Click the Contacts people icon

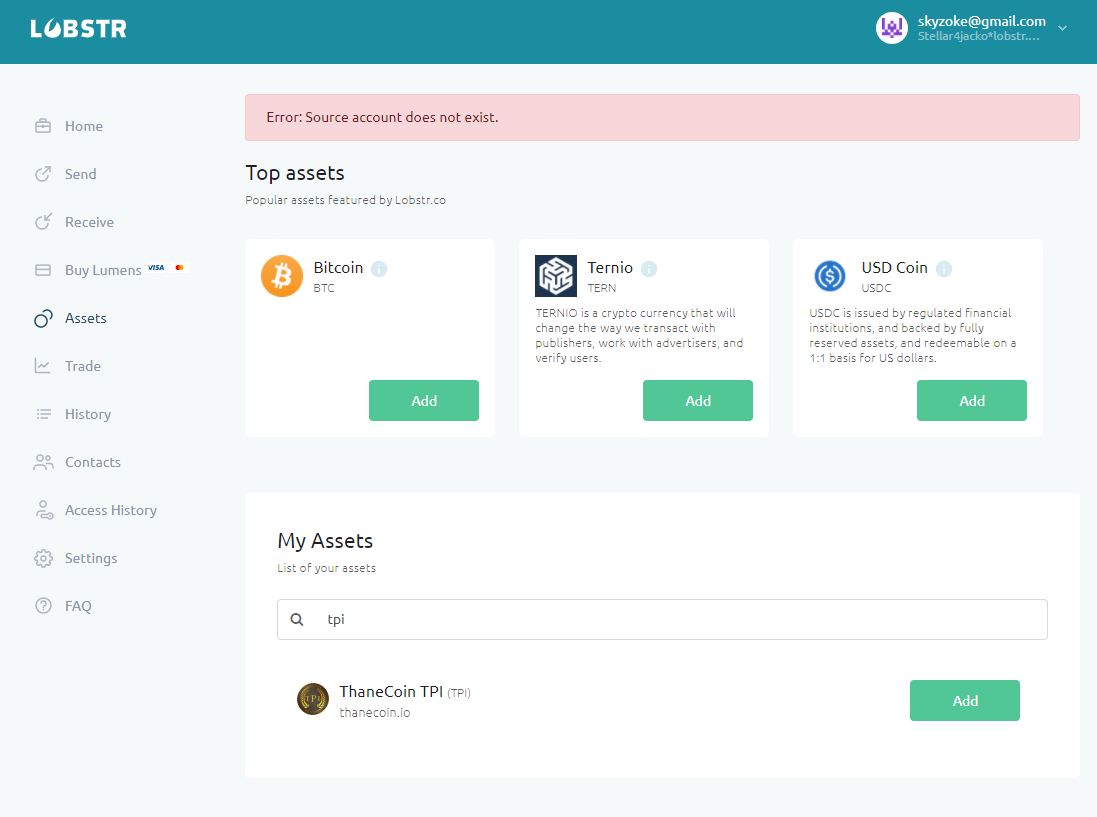(43, 462)
